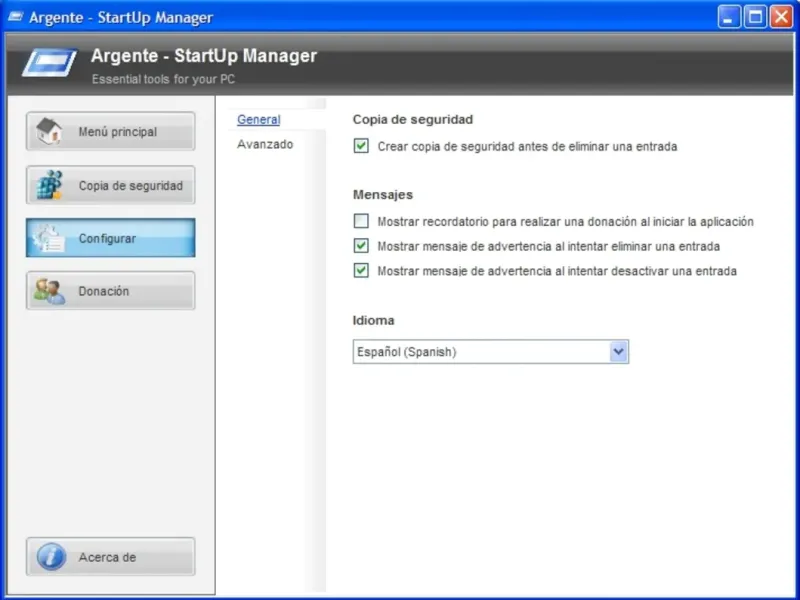Click the Español (Spanish) combo box field
This screenshot has height=600, width=800.
coord(490,352)
